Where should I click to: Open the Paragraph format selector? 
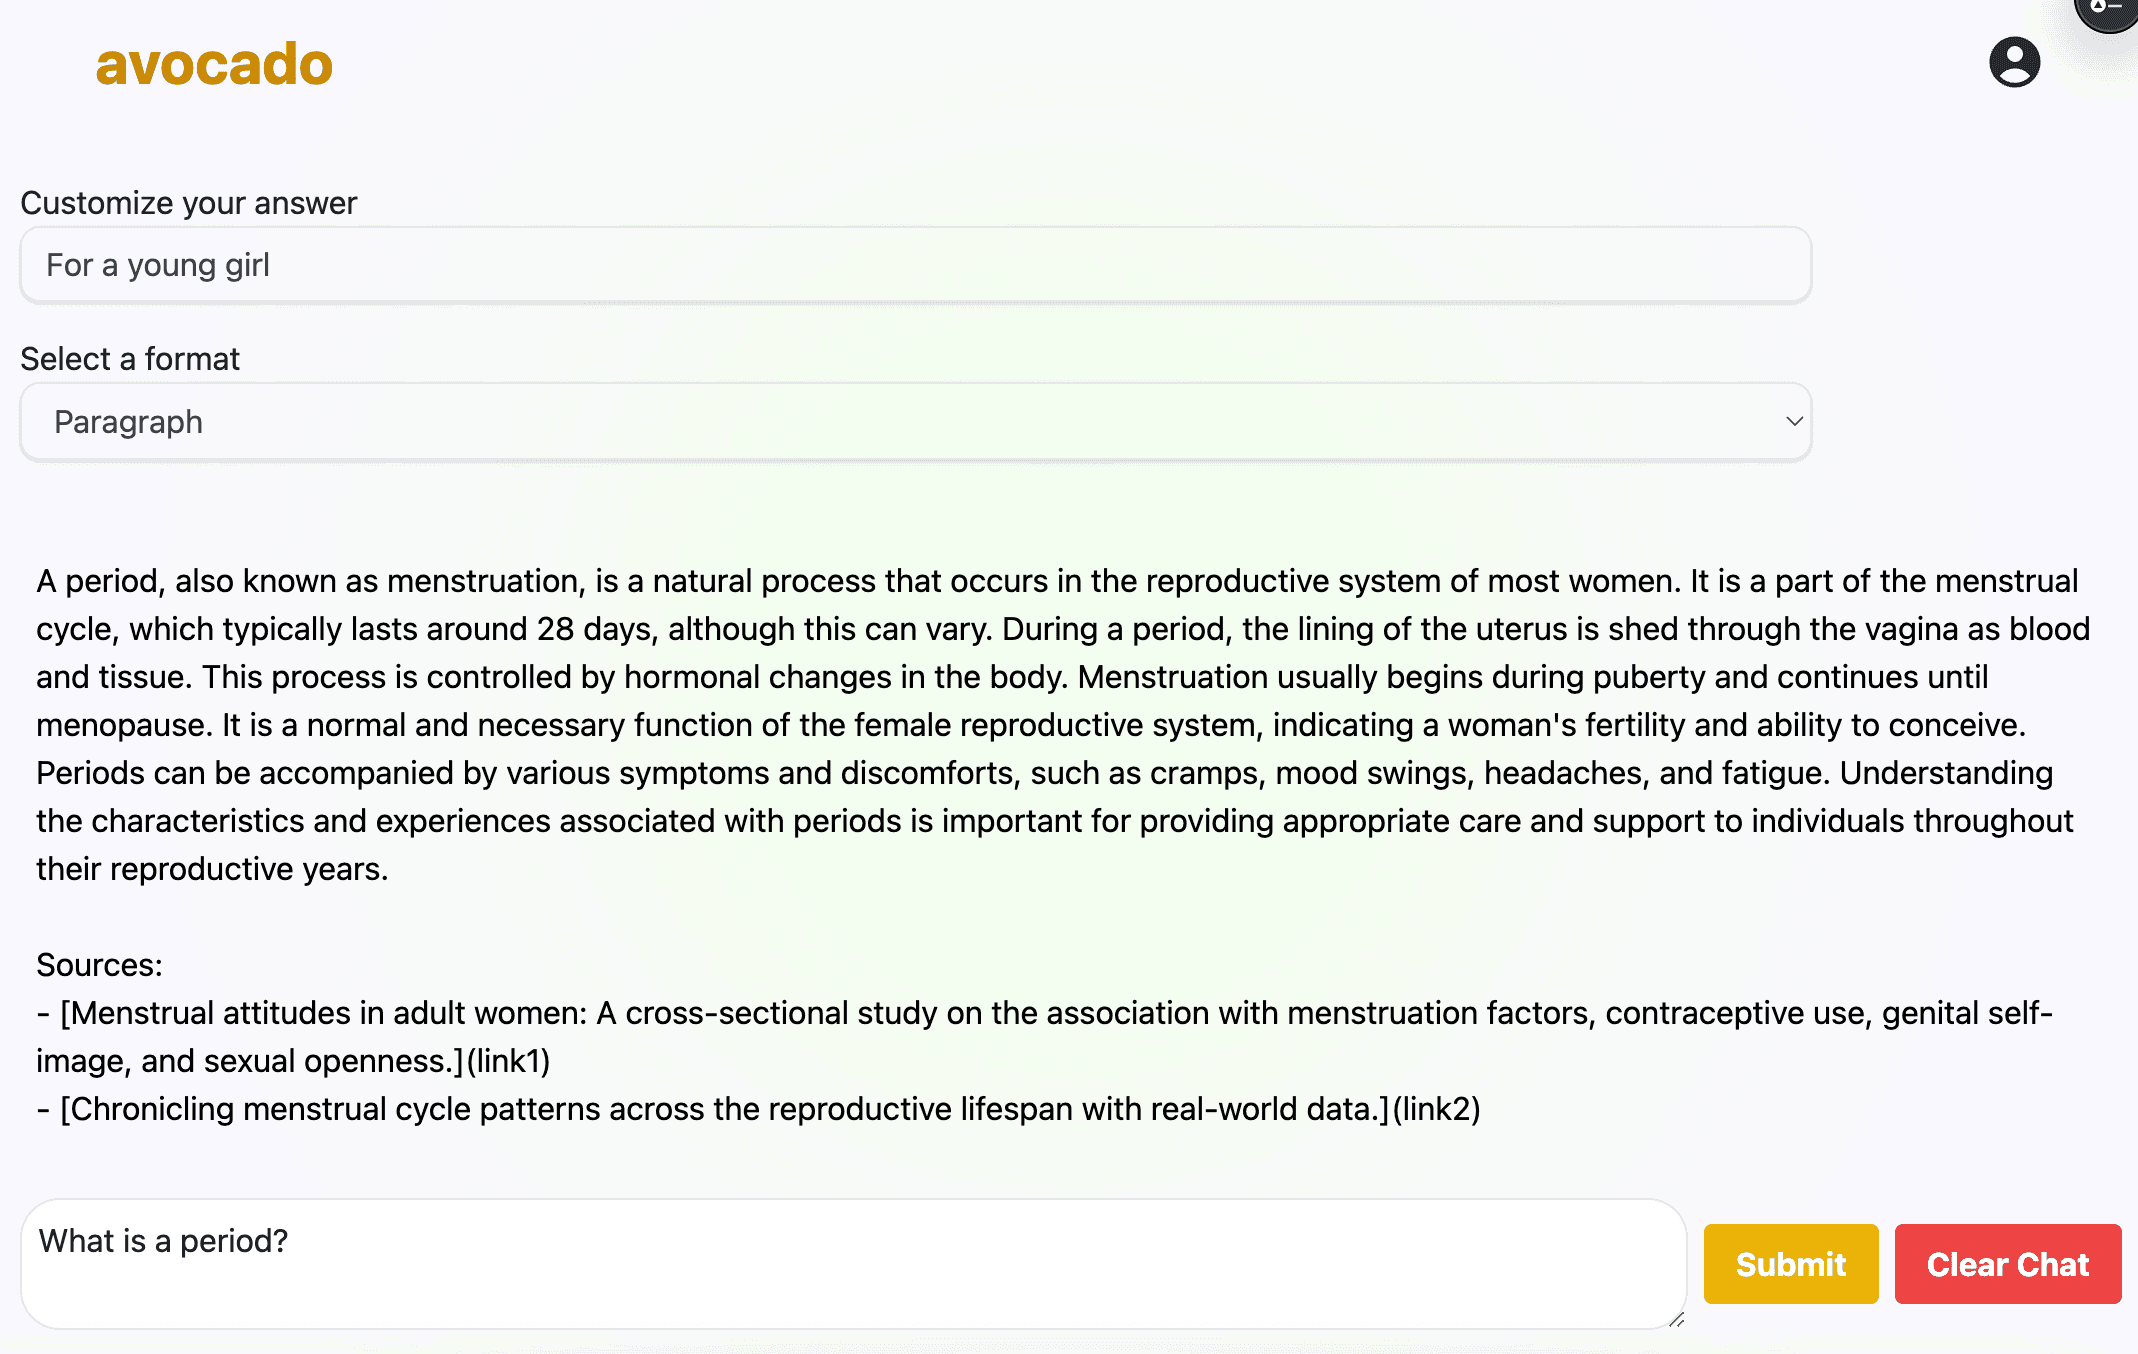(916, 422)
